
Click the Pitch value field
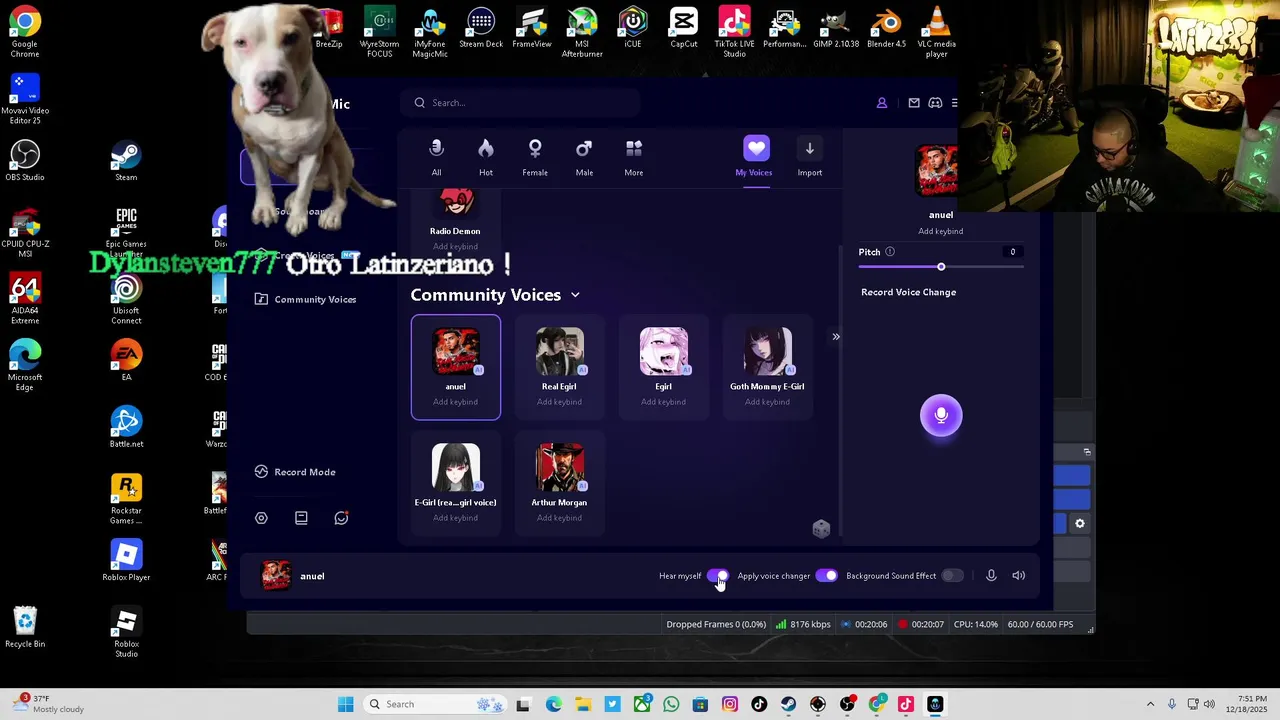click(1012, 252)
